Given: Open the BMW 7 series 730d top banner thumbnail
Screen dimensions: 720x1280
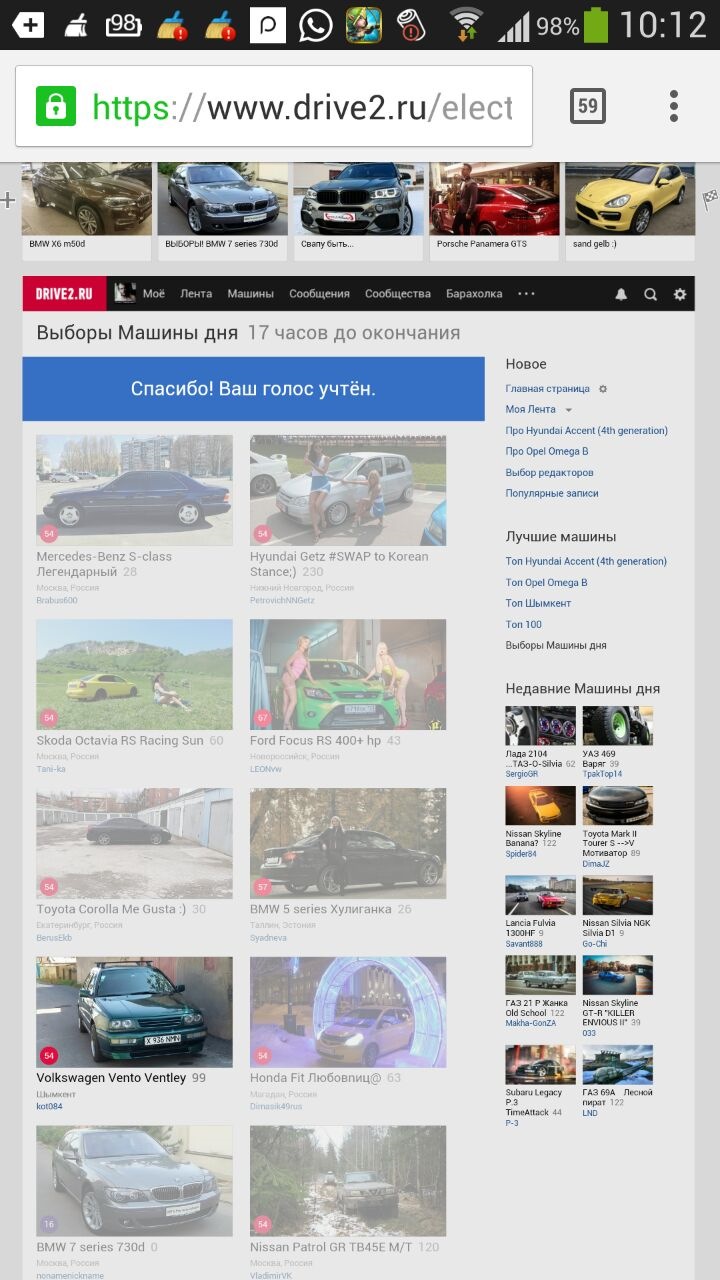Looking at the screenshot, I should [x=223, y=199].
